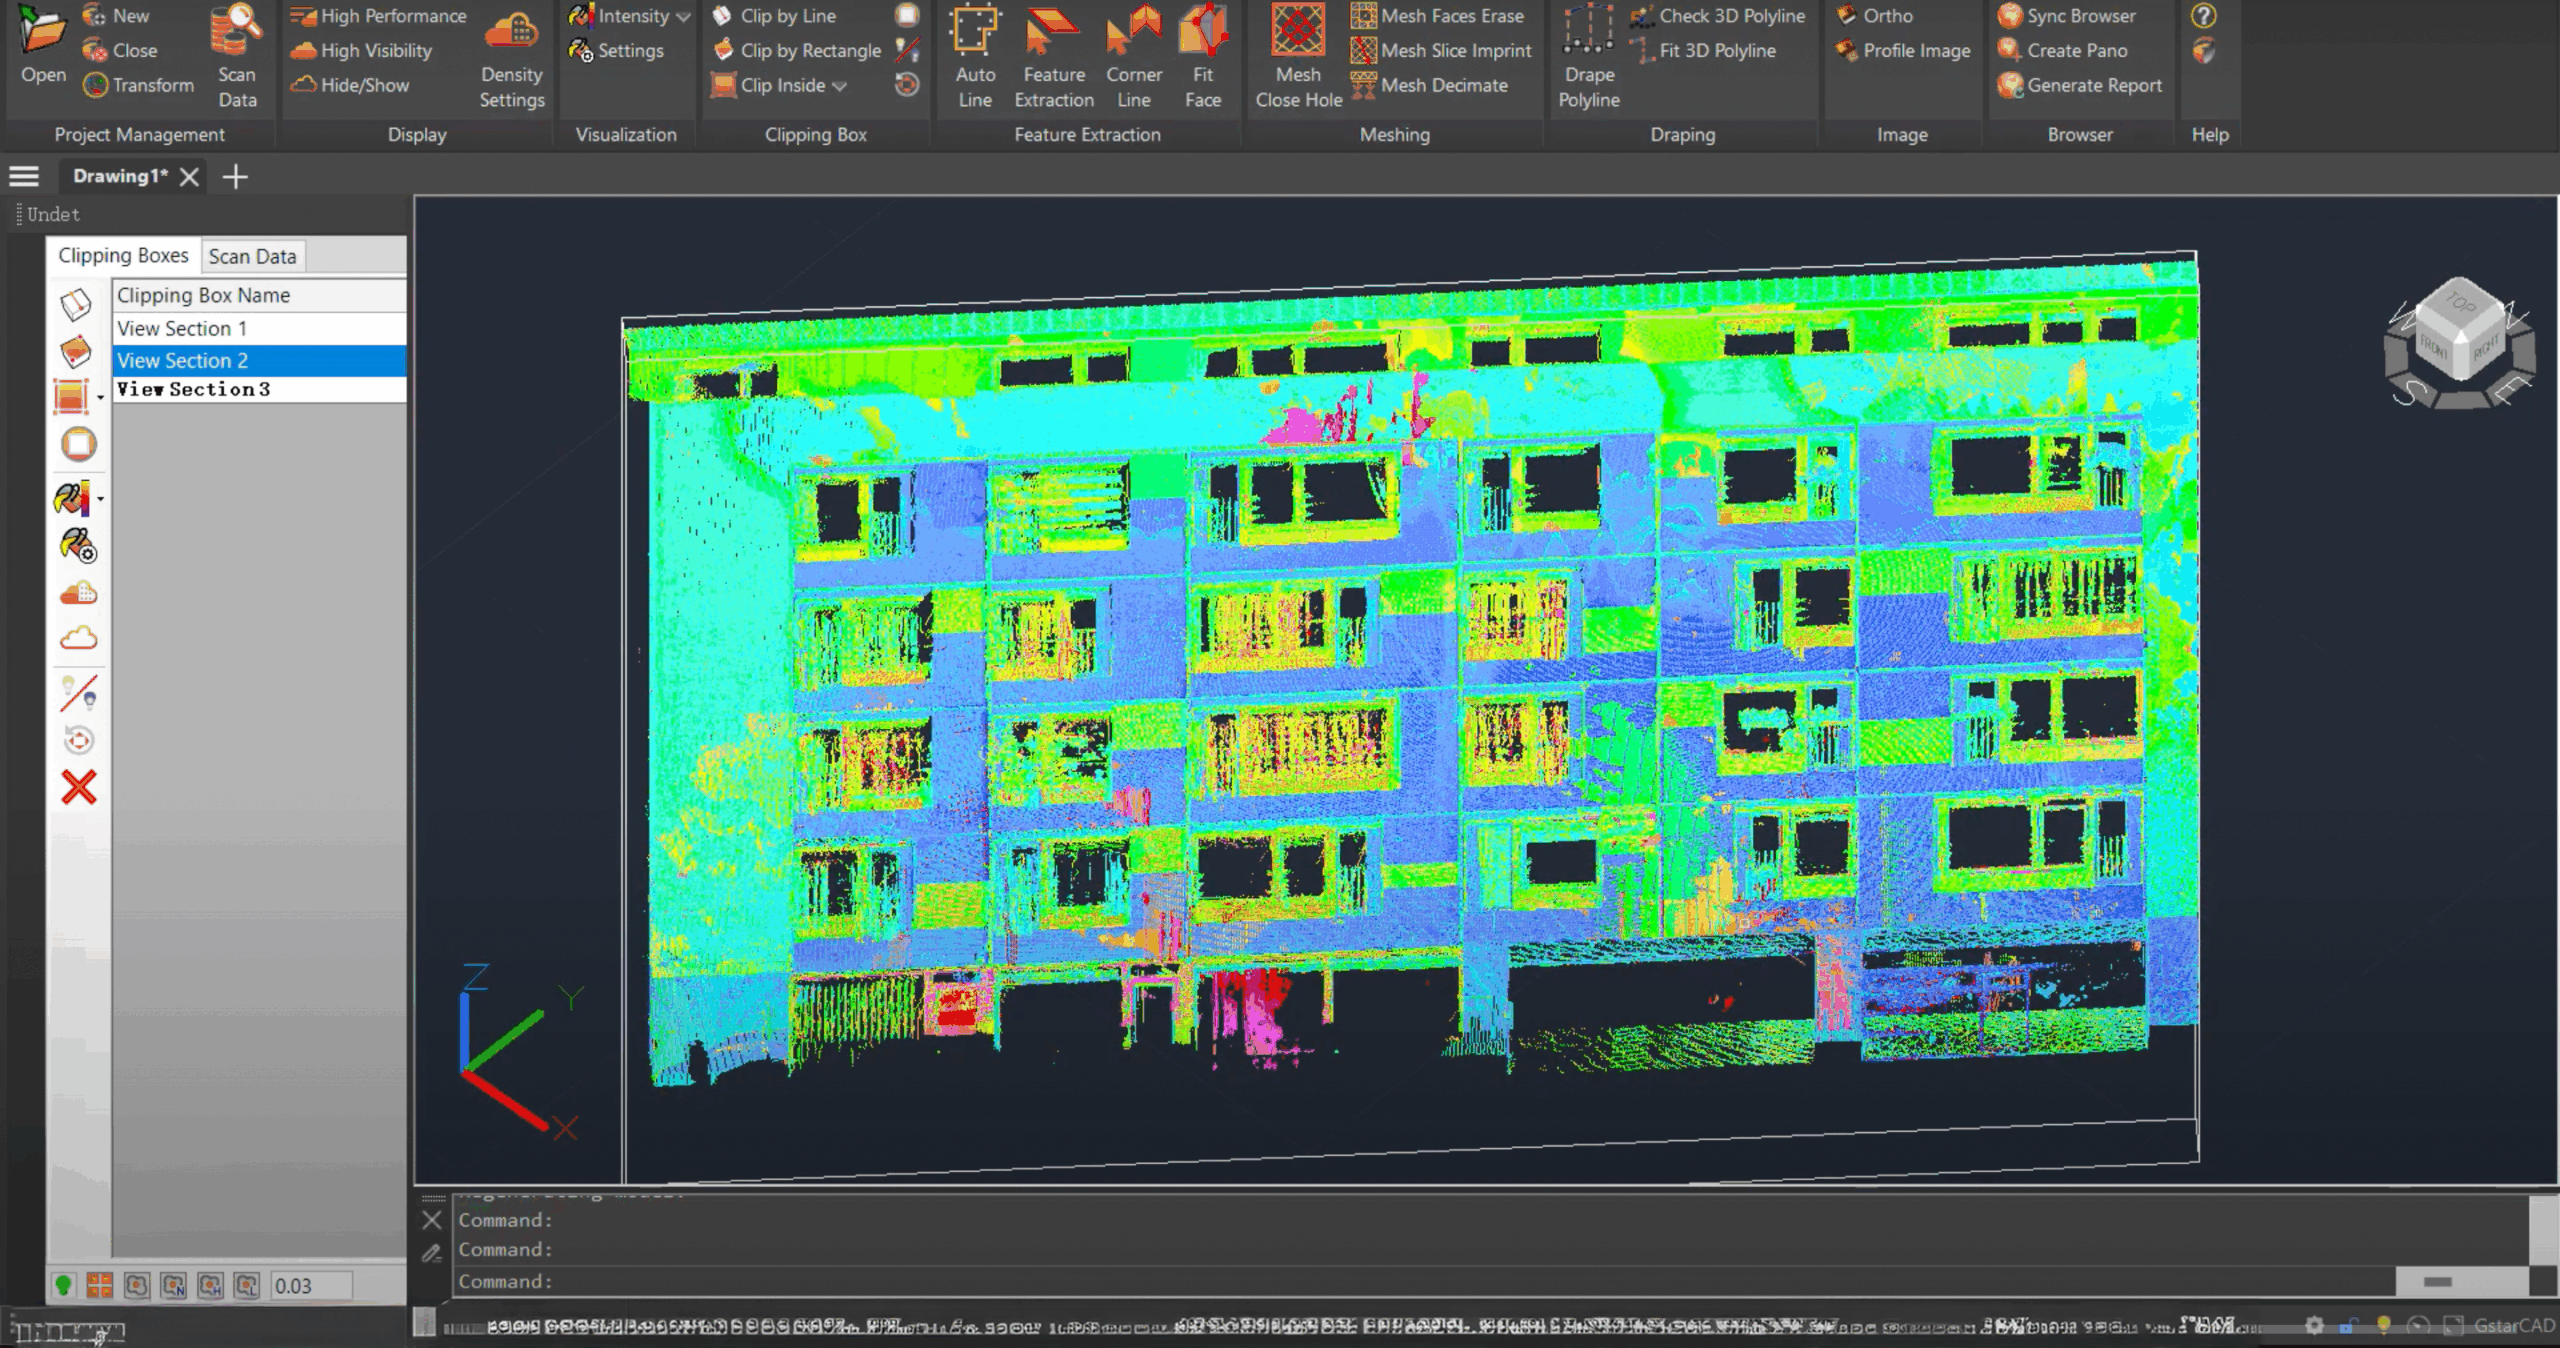The width and height of the screenshot is (2560, 1348).
Task: Click the red X delete clipping box icon
Action: (79, 788)
